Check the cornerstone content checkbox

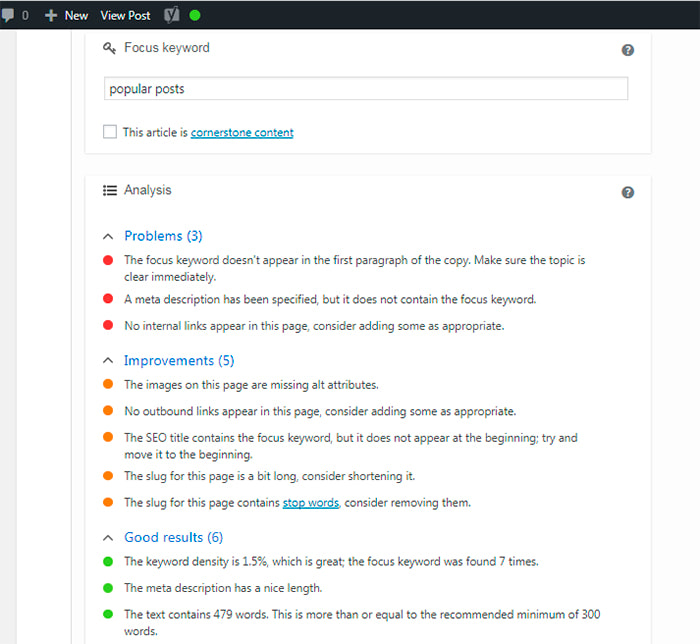click(110, 132)
